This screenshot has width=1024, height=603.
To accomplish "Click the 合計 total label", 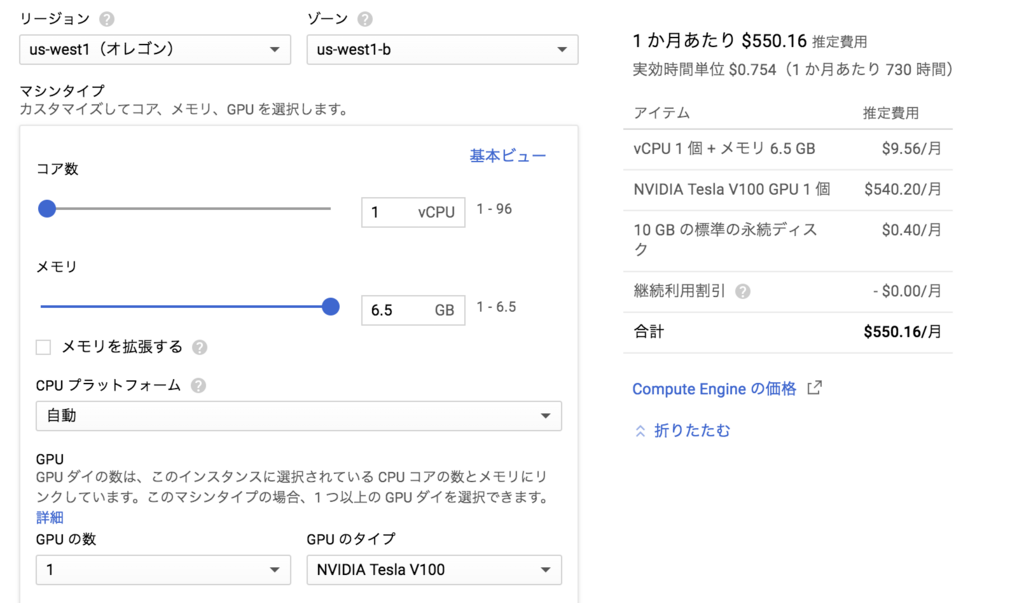I will [x=648, y=332].
